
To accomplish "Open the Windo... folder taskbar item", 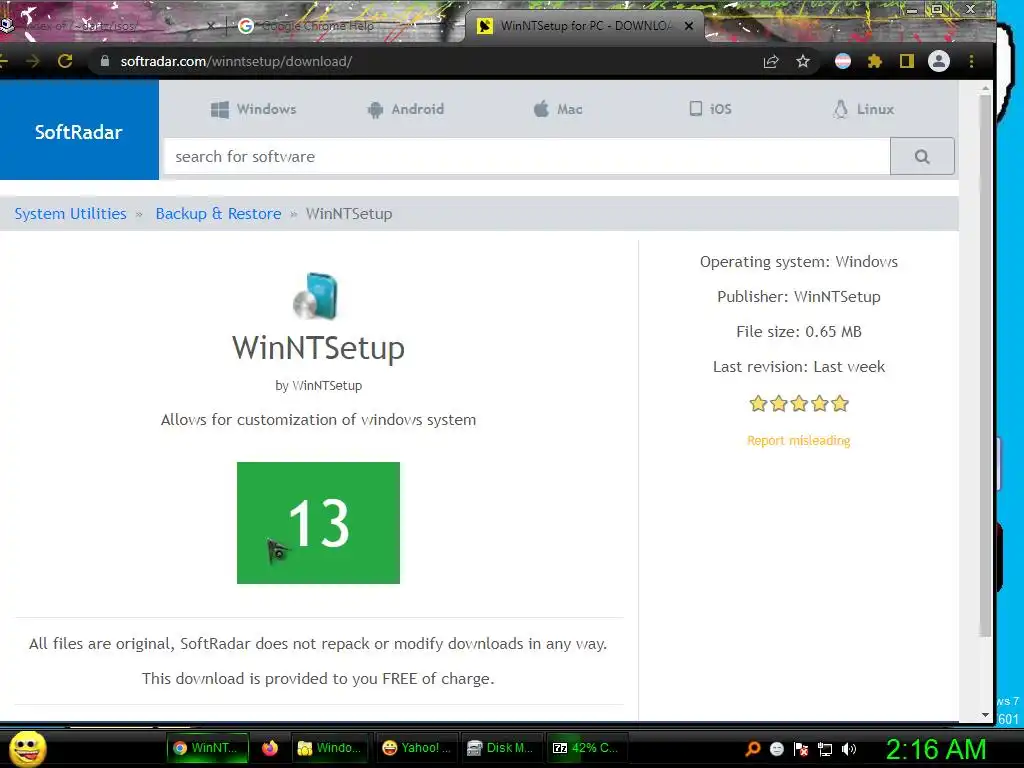I will [330, 748].
